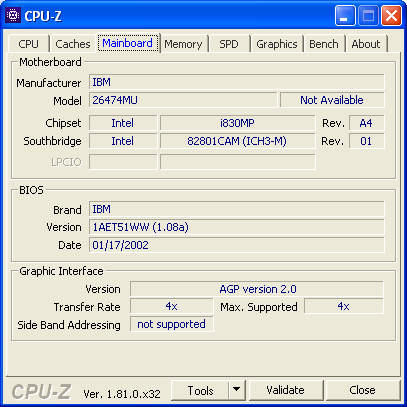407x407 pixels.
Task: Select the Model value 26474MU
Action: (x=183, y=100)
